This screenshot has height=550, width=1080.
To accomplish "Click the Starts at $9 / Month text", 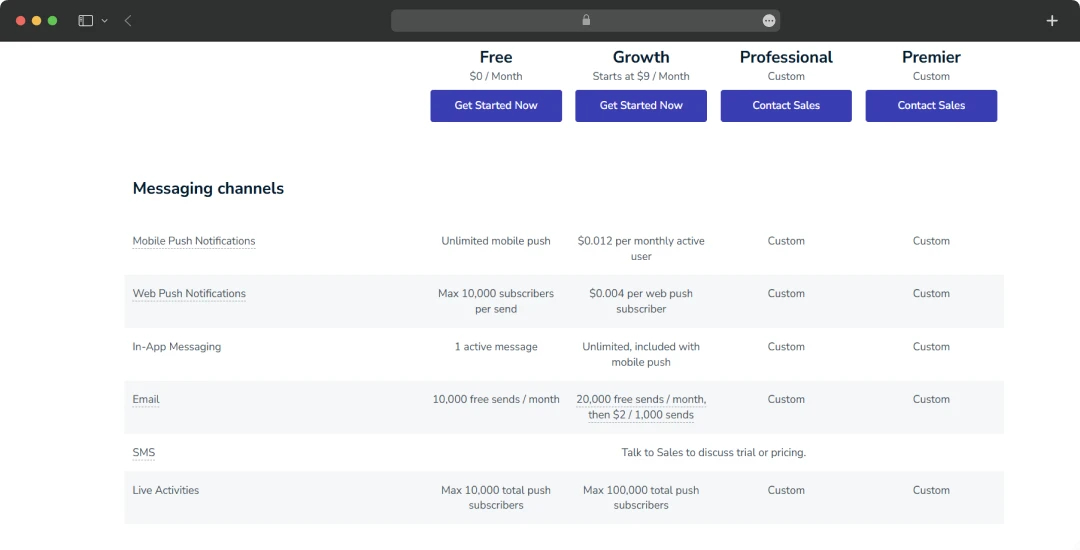I will [641, 76].
